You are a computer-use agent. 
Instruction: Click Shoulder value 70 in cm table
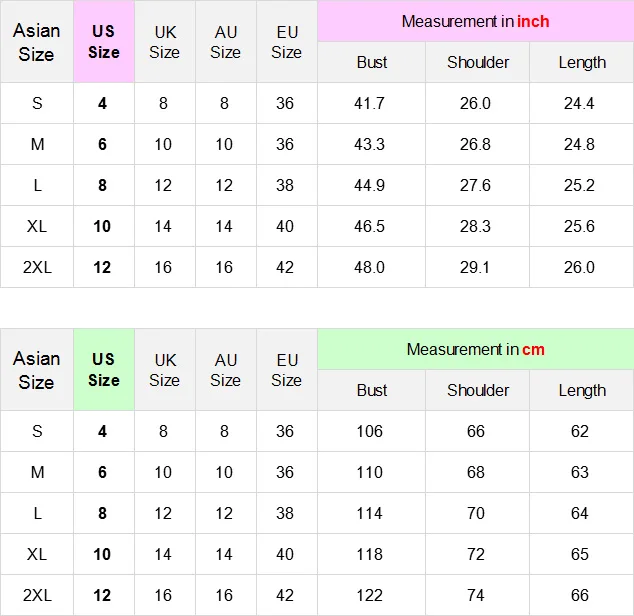(x=476, y=513)
